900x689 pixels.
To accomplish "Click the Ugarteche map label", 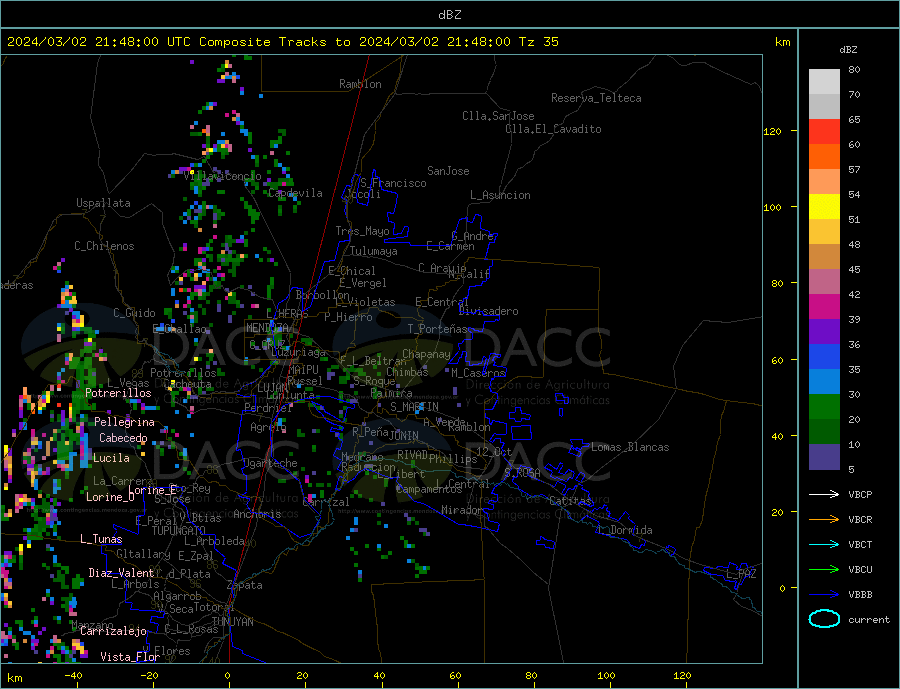I will click(270, 463).
